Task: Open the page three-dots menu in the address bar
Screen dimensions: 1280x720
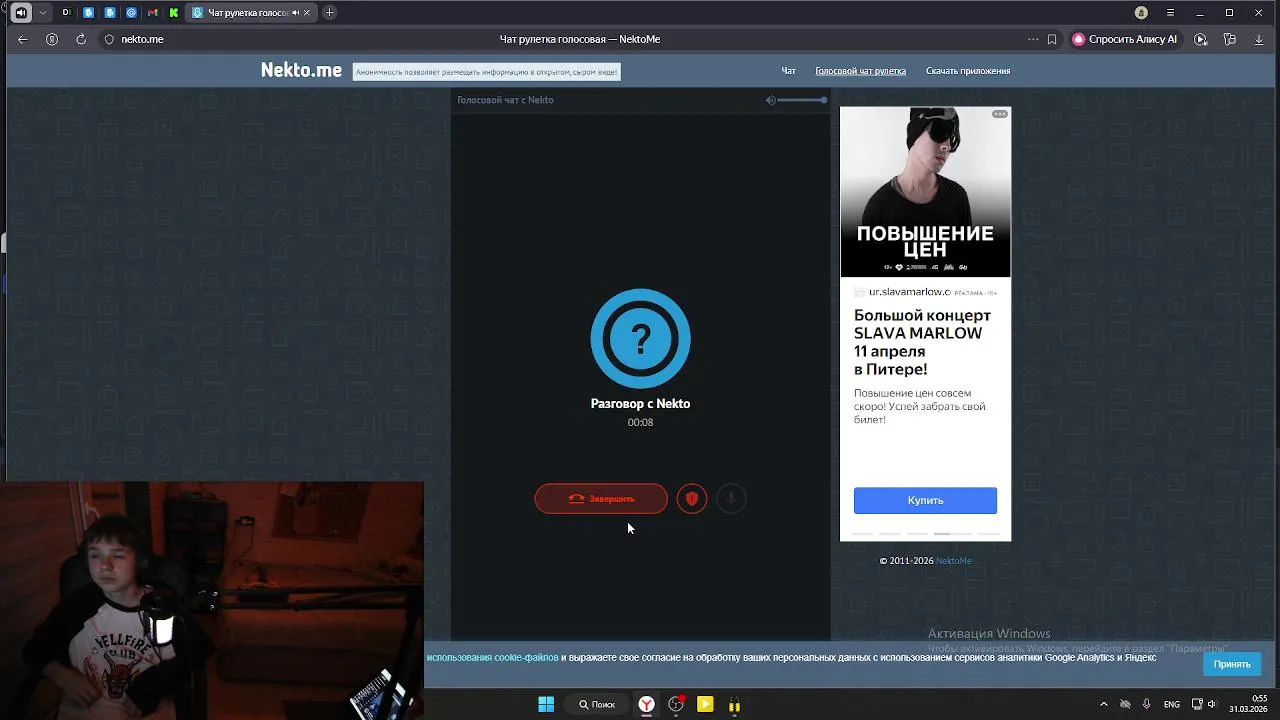Action: click(x=1033, y=39)
